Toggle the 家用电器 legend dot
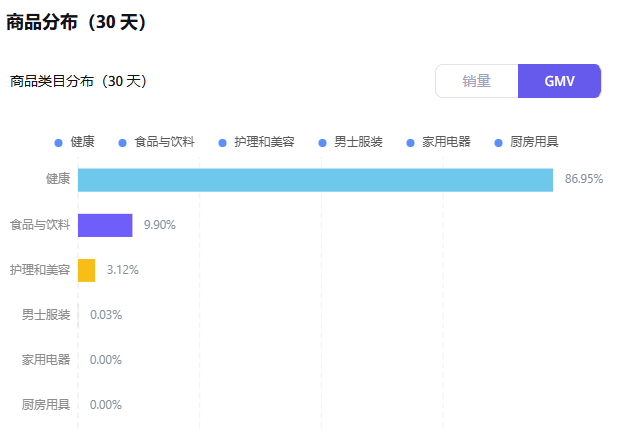 click(410, 143)
